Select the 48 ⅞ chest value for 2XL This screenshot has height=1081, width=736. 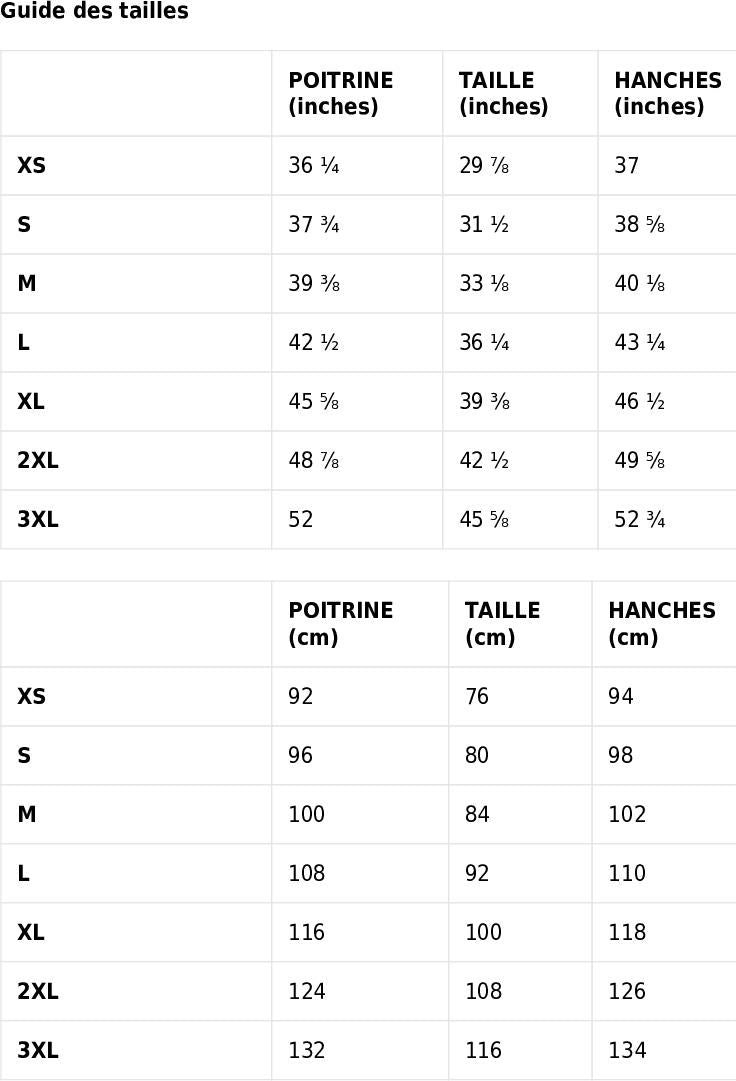coord(314,461)
